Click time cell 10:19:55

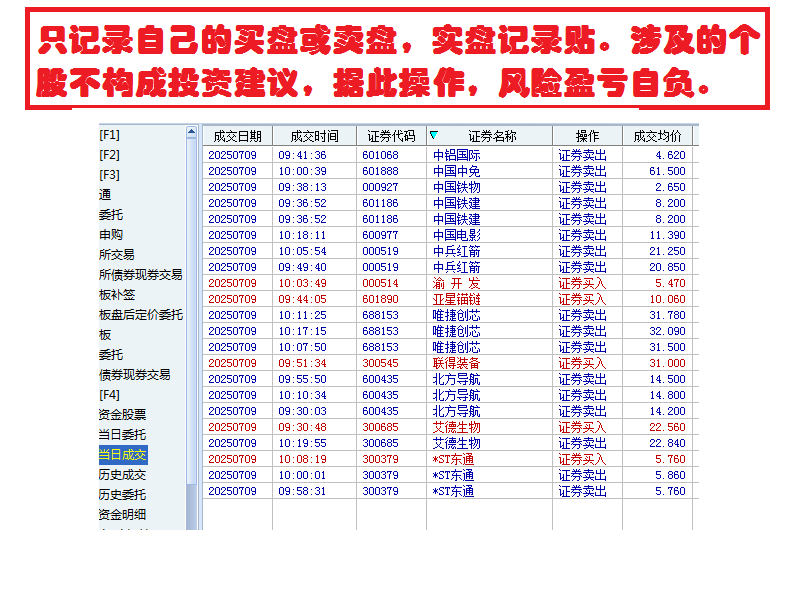pyautogui.click(x=302, y=443)
